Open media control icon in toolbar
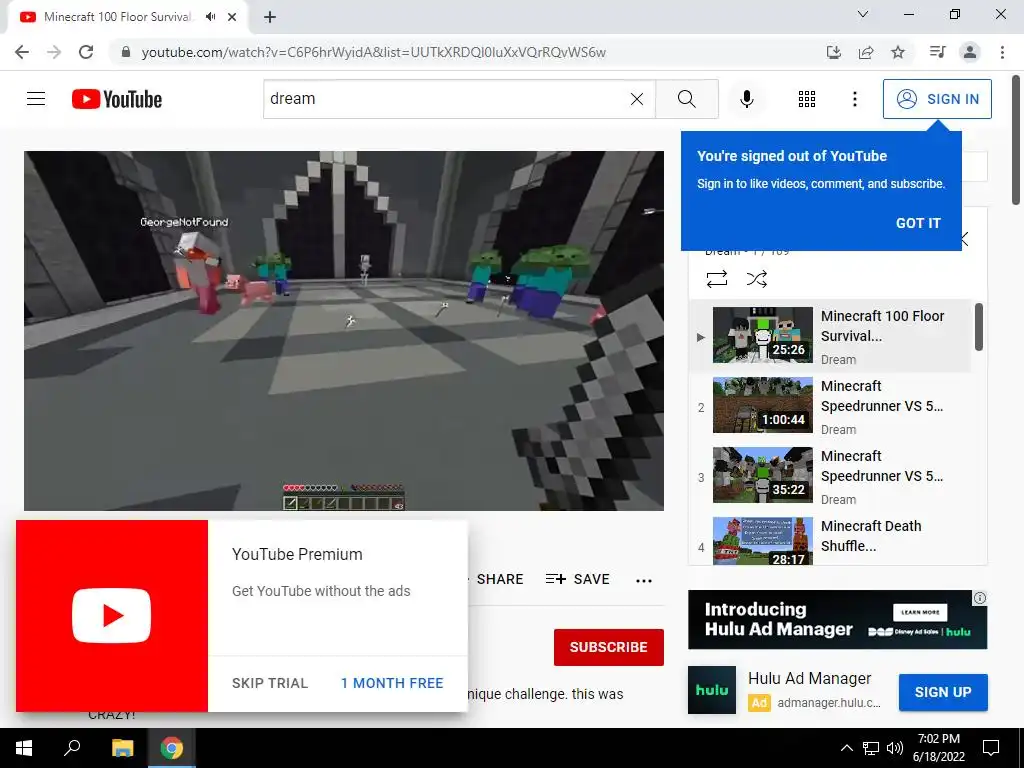Image resolution: width=1024 pixels, height=768 pixels. 937,52
